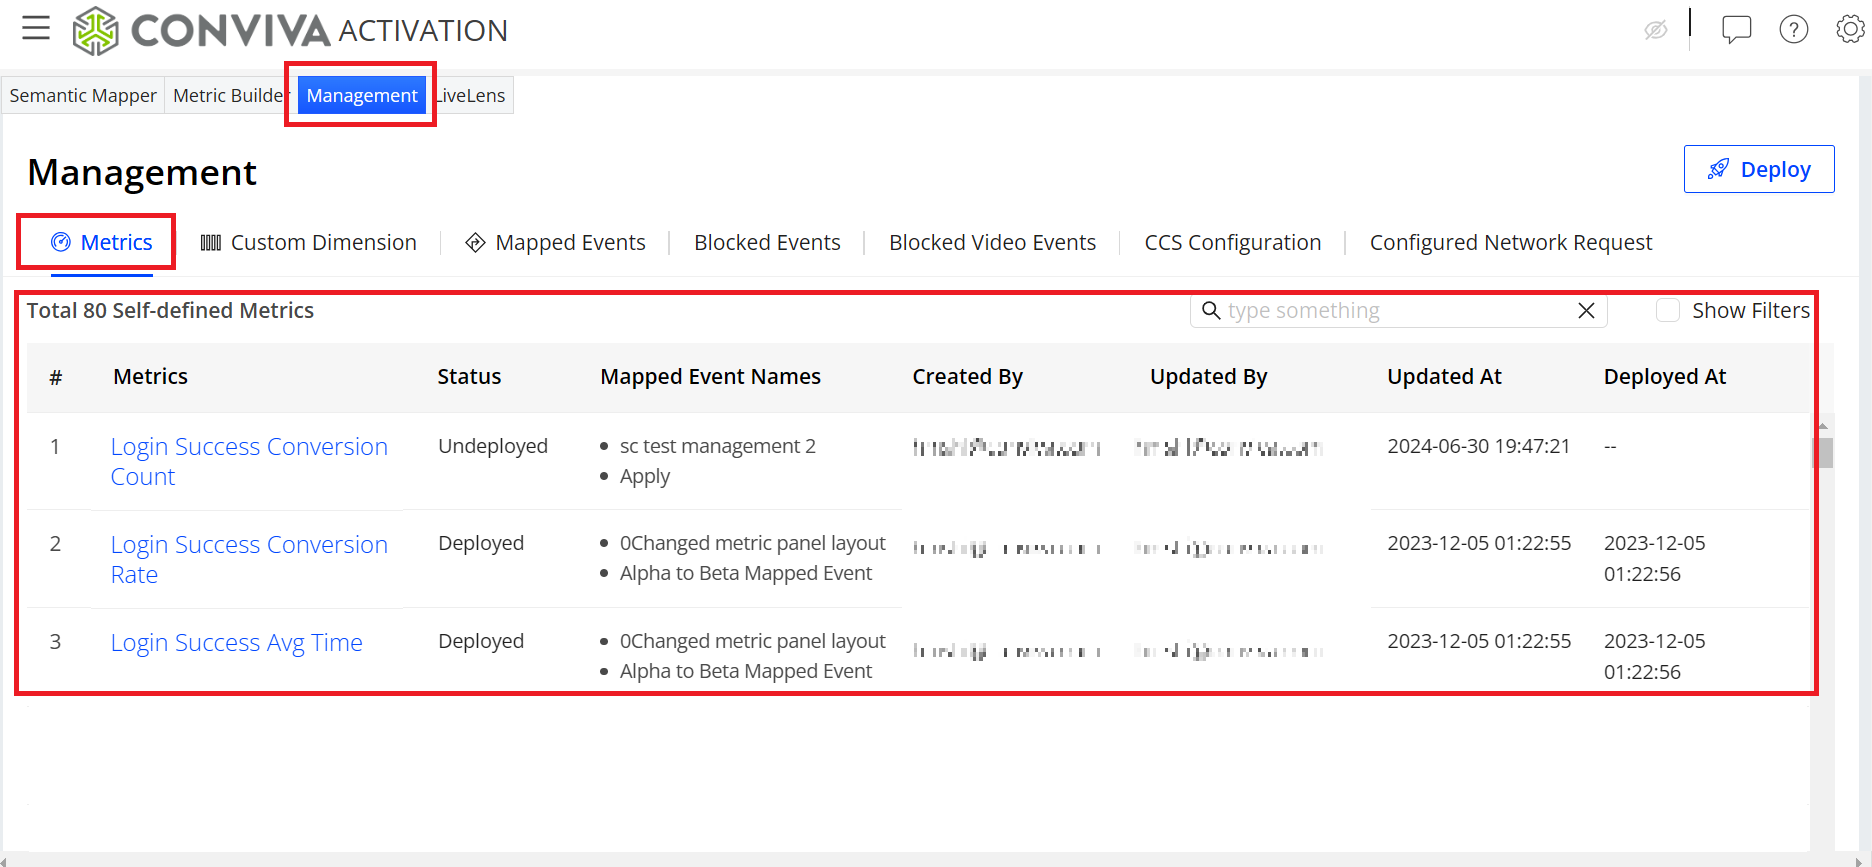This screenshot has width=1872, height=867.
Task: Toggle the crossed-out eye visibility icon
Action: [x=1656, y=30]
